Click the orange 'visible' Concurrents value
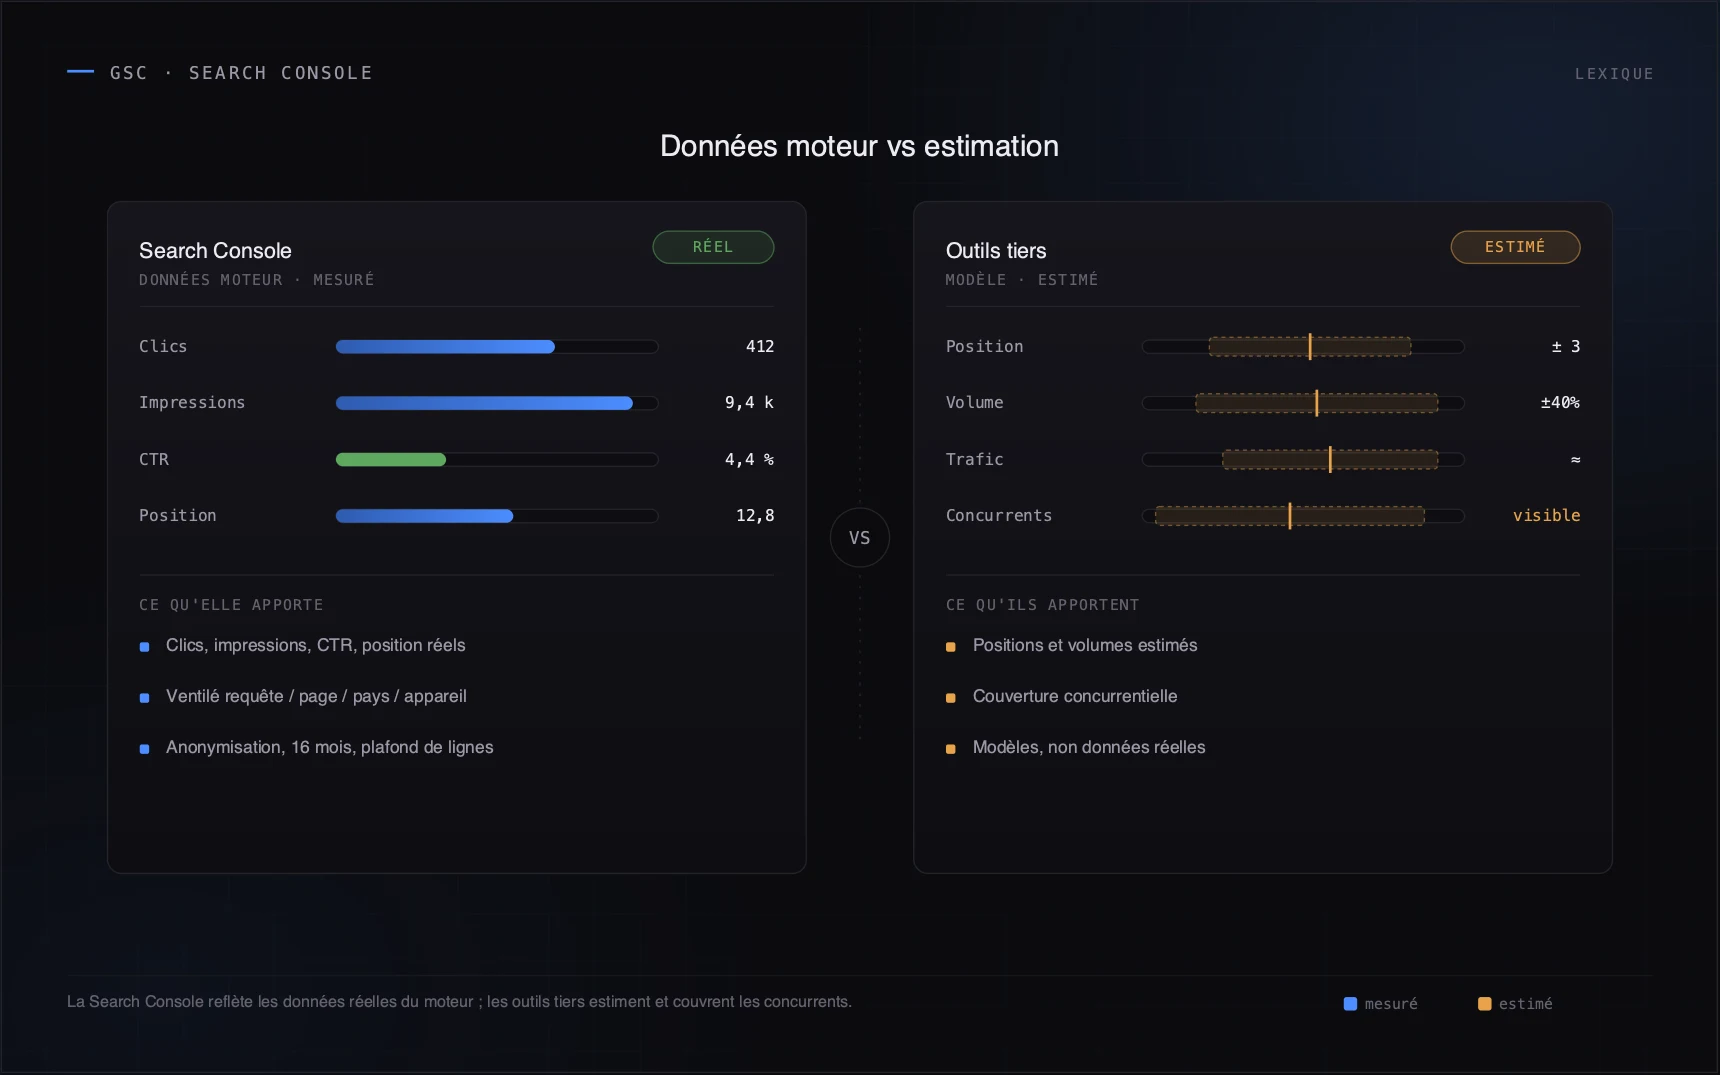This screenshot has height=1075, width=1720. 1546,516
